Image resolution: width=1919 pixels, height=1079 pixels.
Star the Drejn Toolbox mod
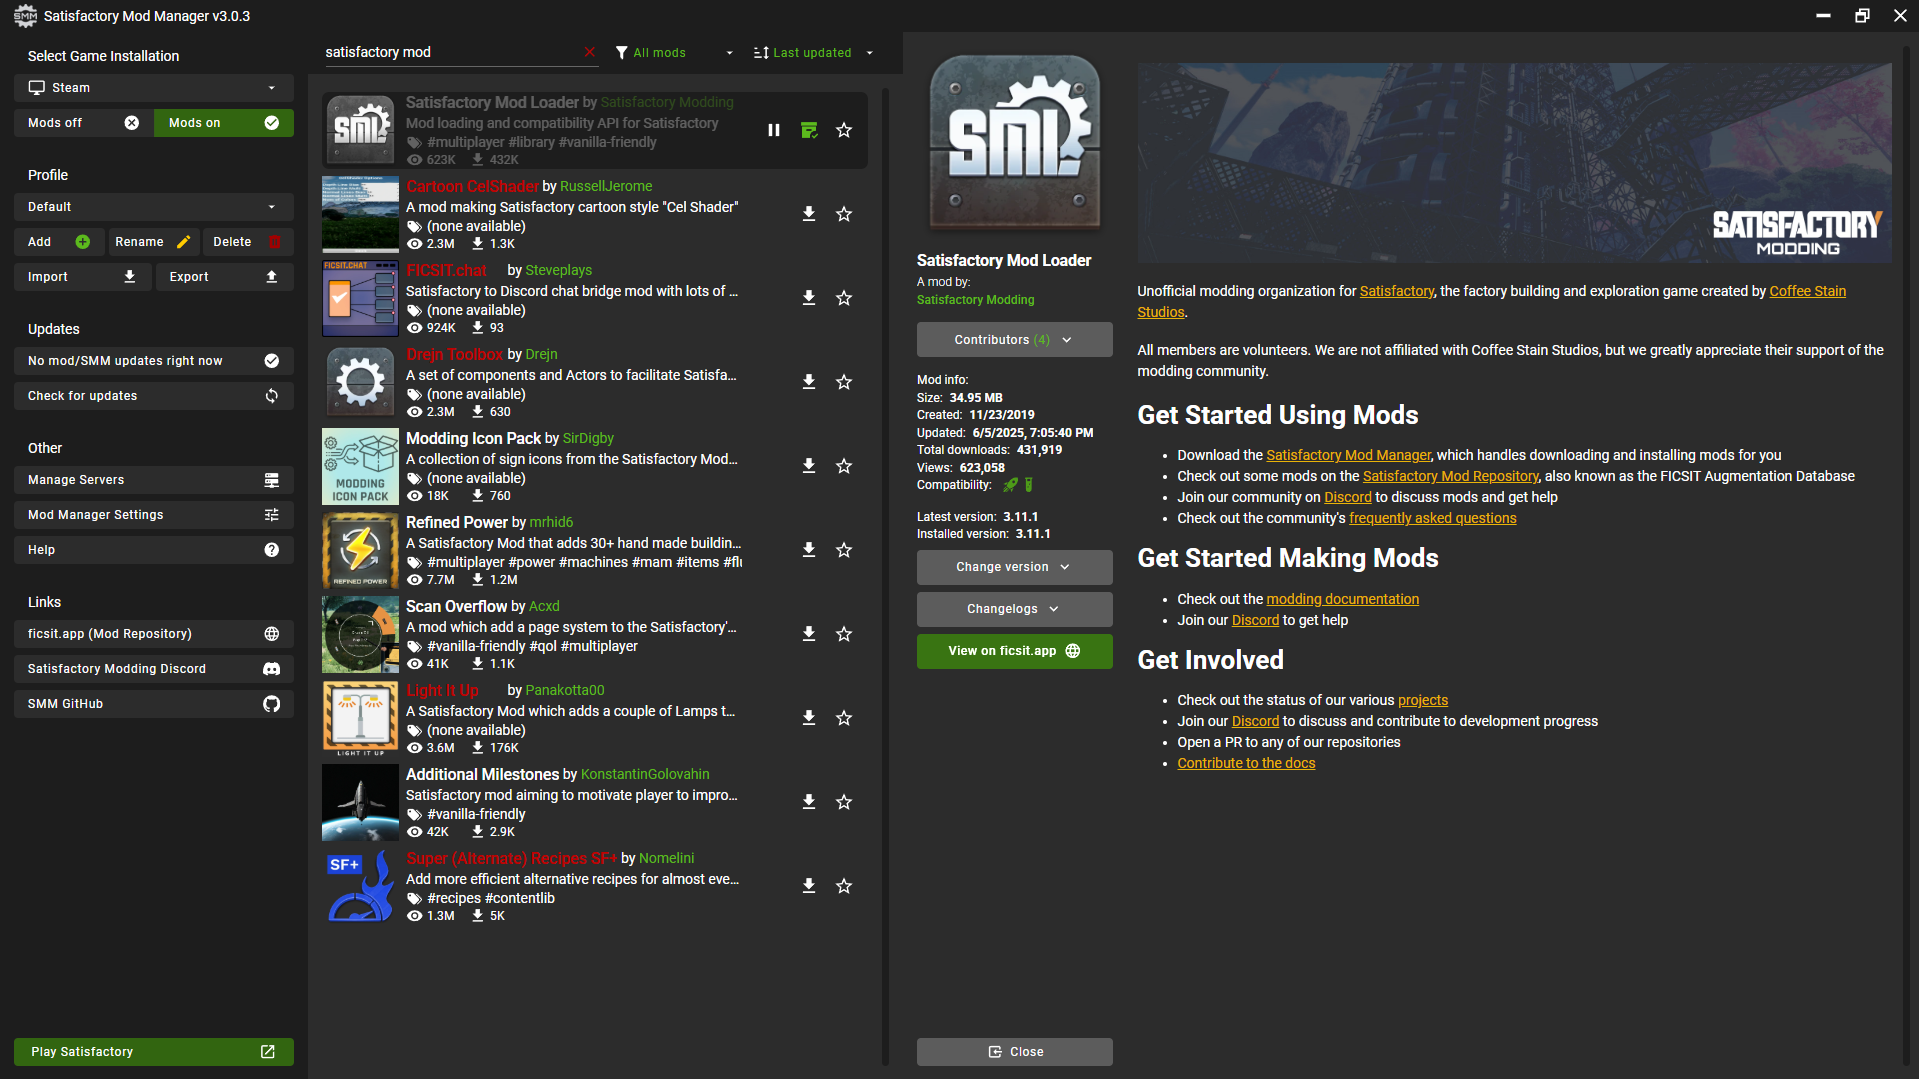point(844,382)
